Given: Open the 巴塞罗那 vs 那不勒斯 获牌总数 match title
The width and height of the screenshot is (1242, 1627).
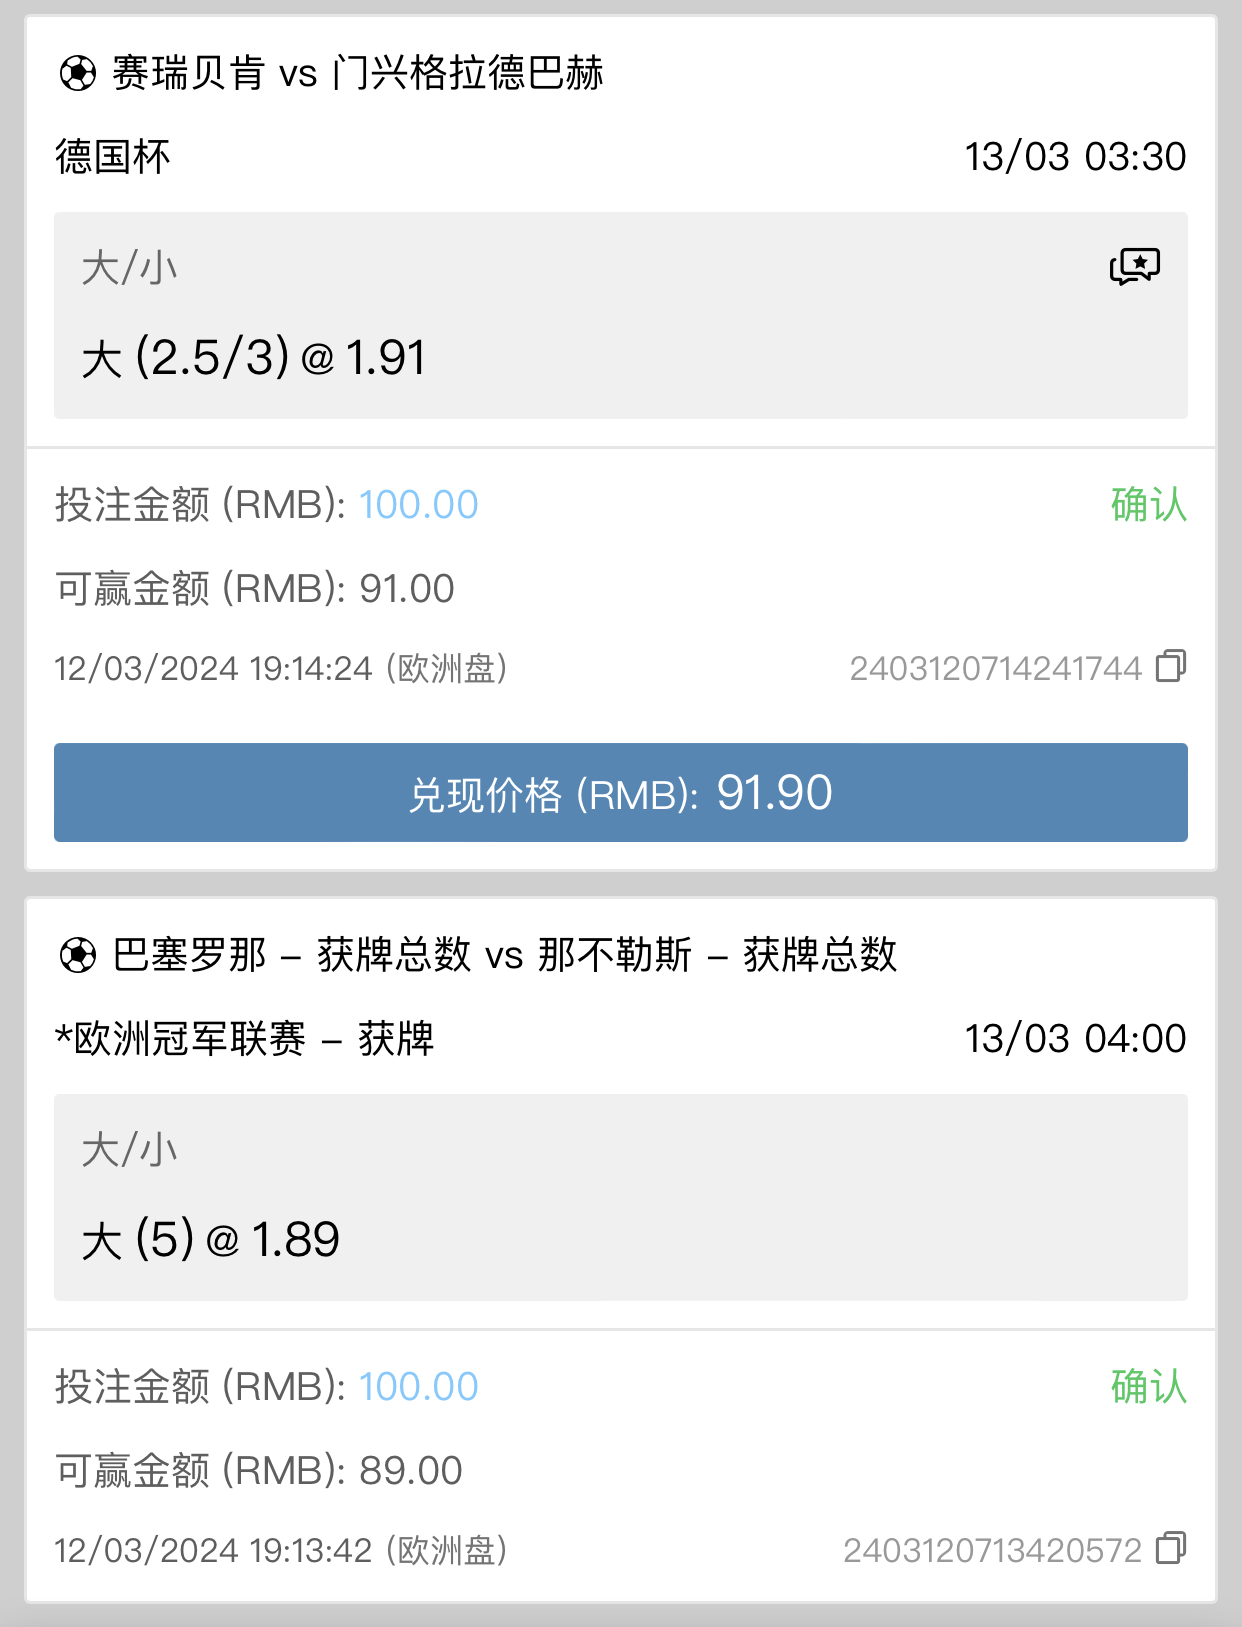Looking at the screenshot, I should click(505, 955).
